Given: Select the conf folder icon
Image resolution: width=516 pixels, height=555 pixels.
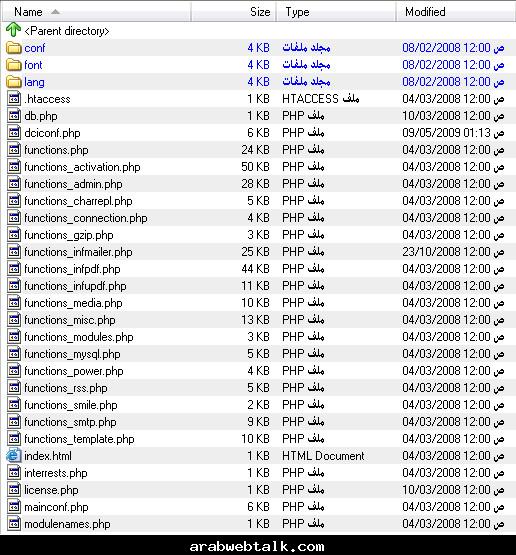Looking at the screenshot, I should click(x=14, y=47).
